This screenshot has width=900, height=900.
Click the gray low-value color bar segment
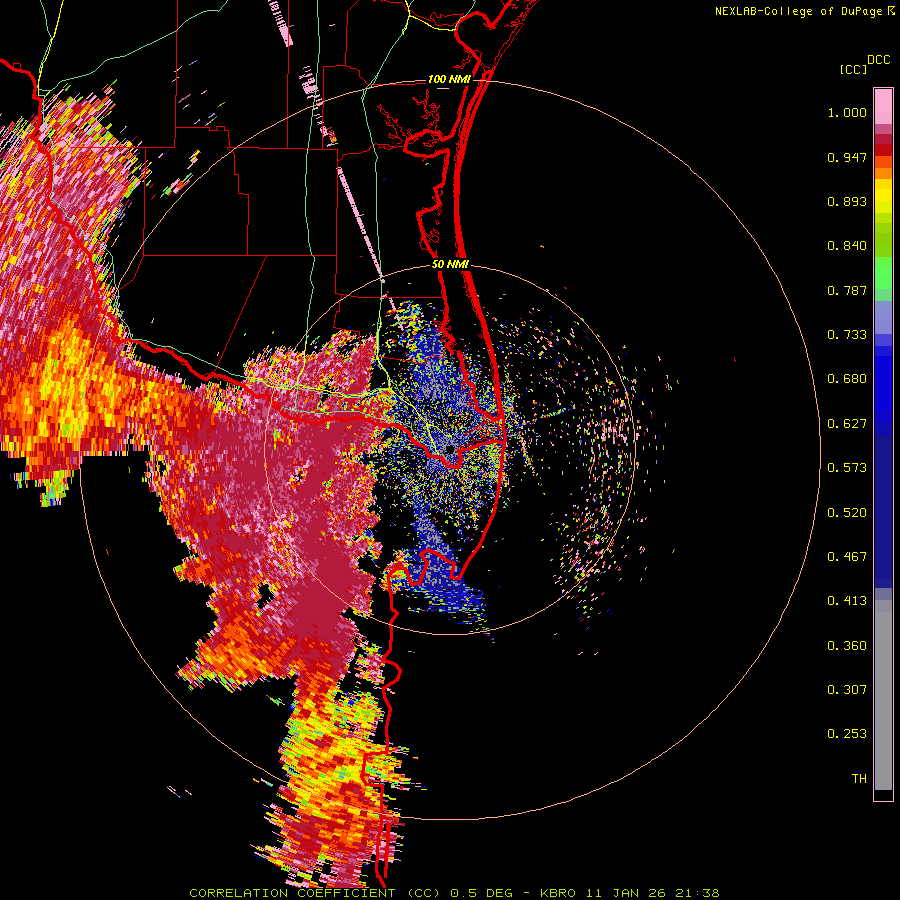pos(883,695)
